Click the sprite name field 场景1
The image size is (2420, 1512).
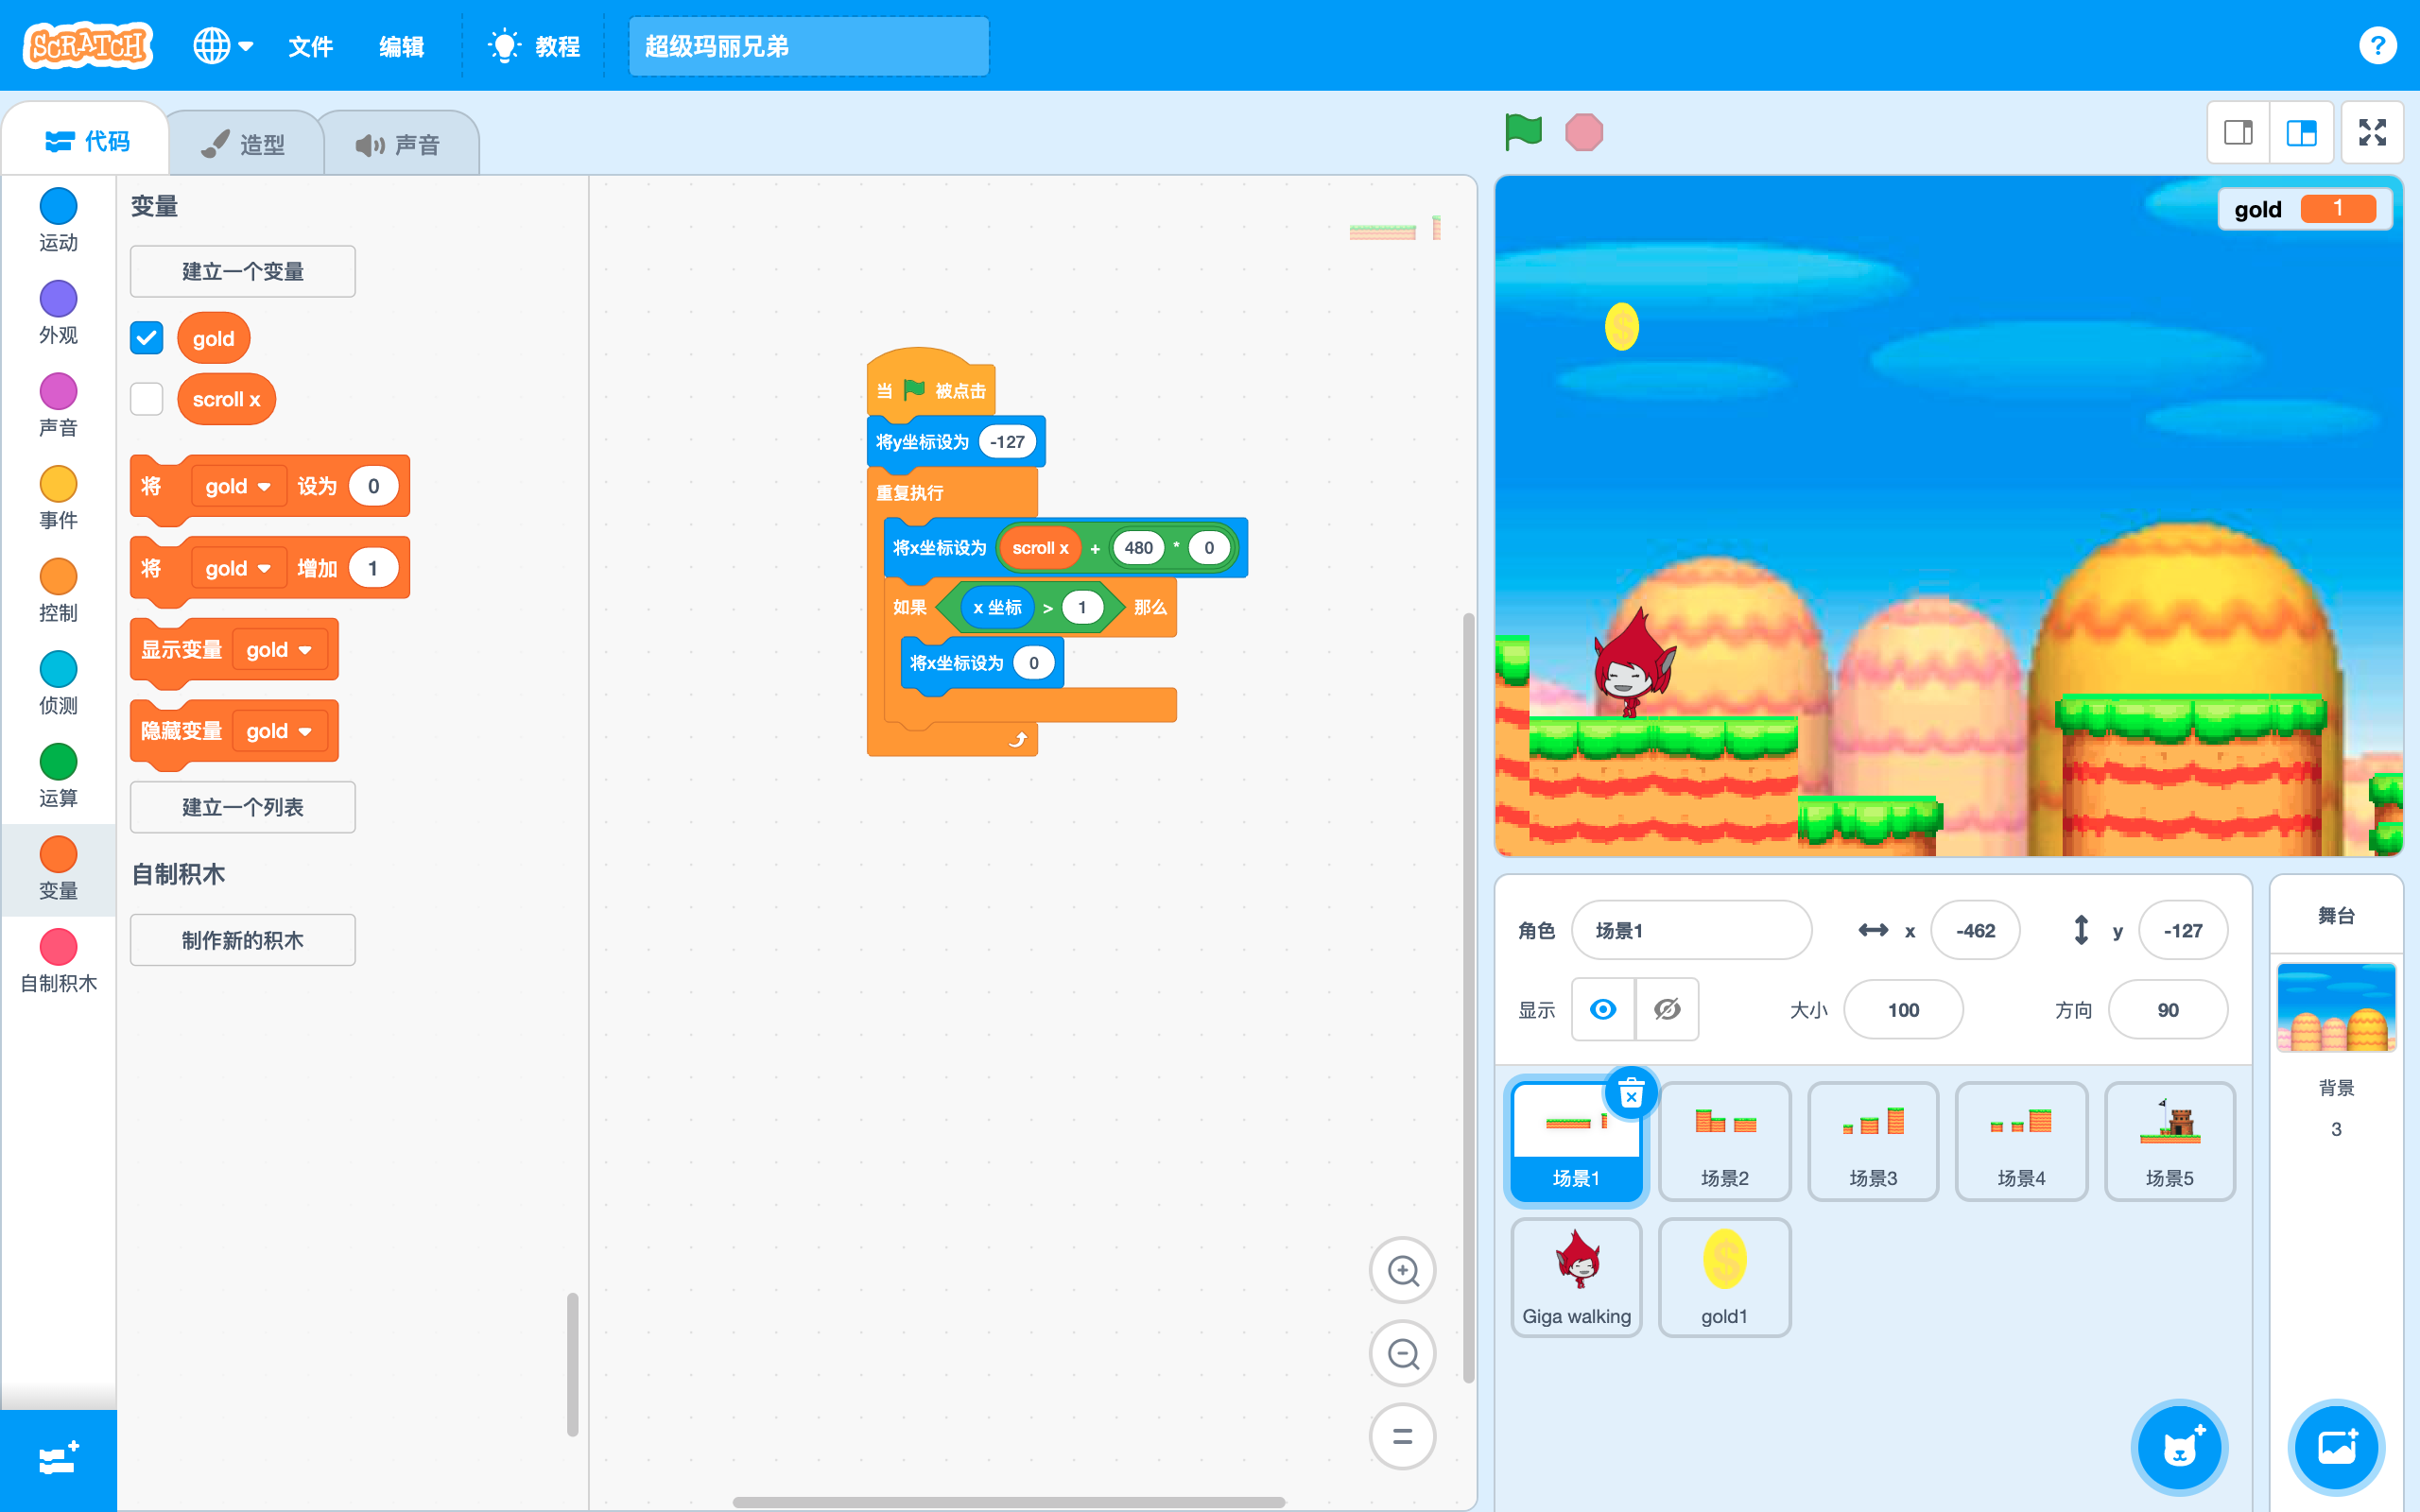(x=1691, y=930)
